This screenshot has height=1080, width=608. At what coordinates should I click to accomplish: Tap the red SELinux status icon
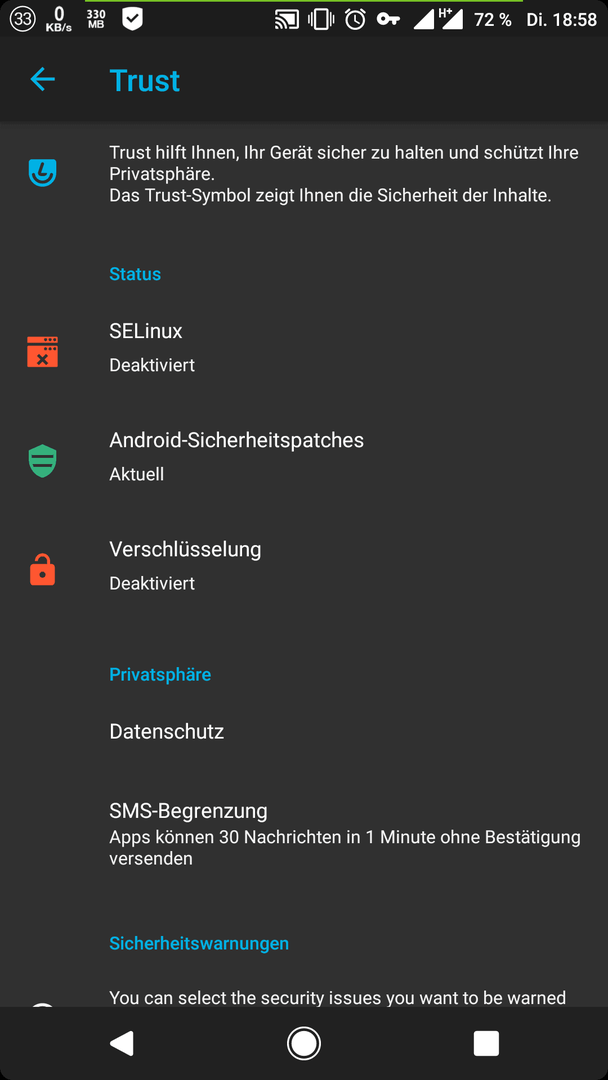[42, 351]
